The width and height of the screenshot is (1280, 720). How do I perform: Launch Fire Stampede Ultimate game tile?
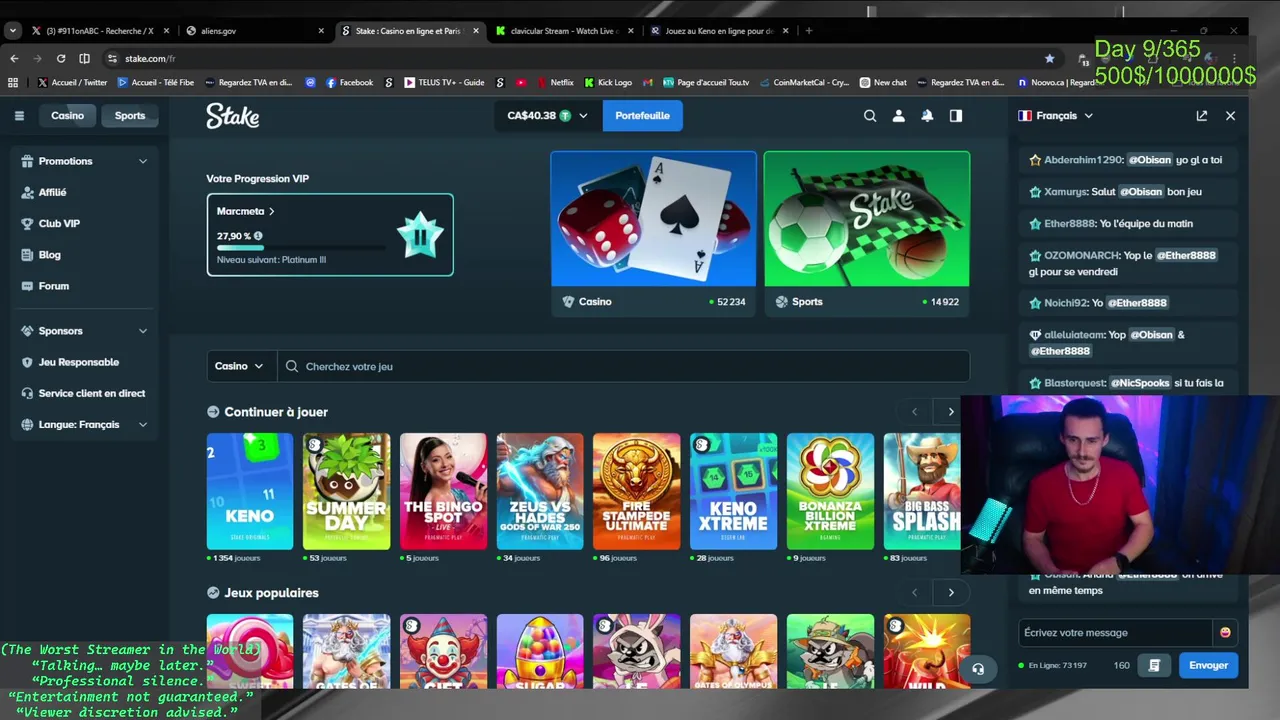[637, 491]
